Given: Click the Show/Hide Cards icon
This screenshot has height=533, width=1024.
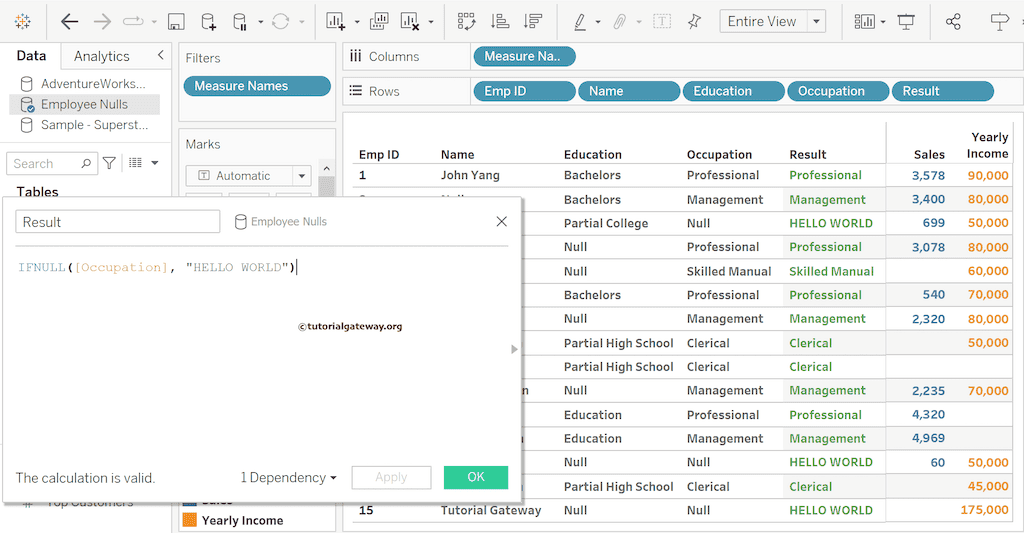Looking at the screenshot, I should click(864, 22).
